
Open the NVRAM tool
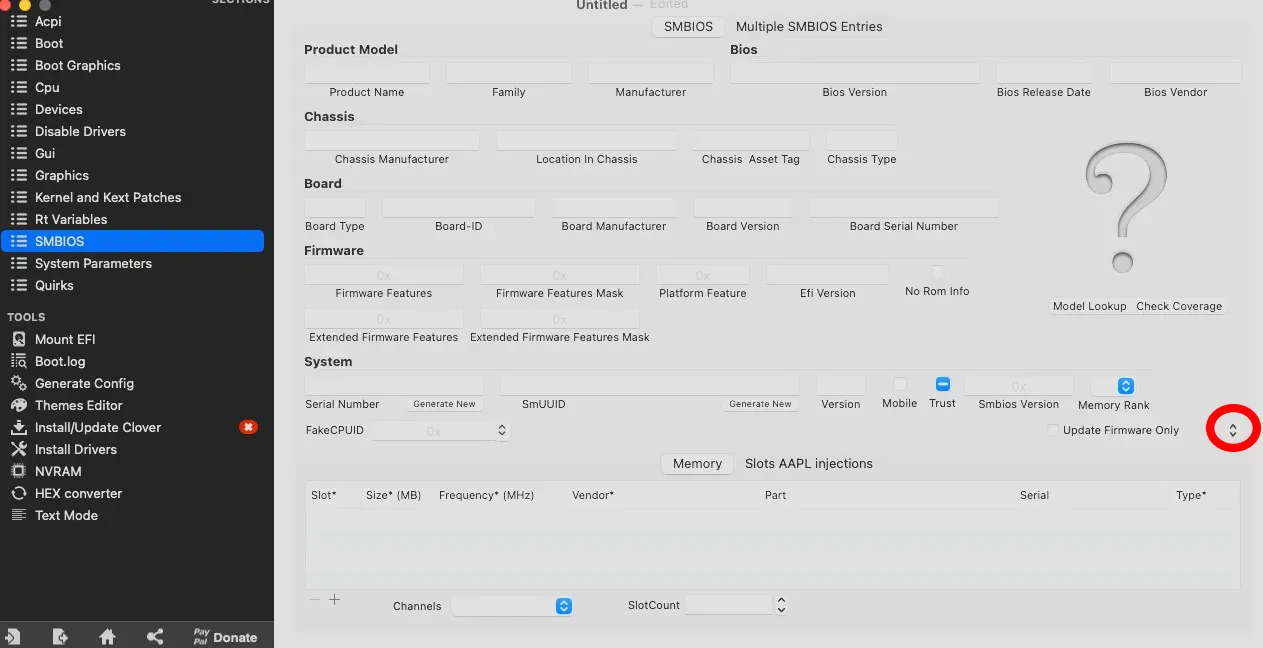tap(58, 471)
